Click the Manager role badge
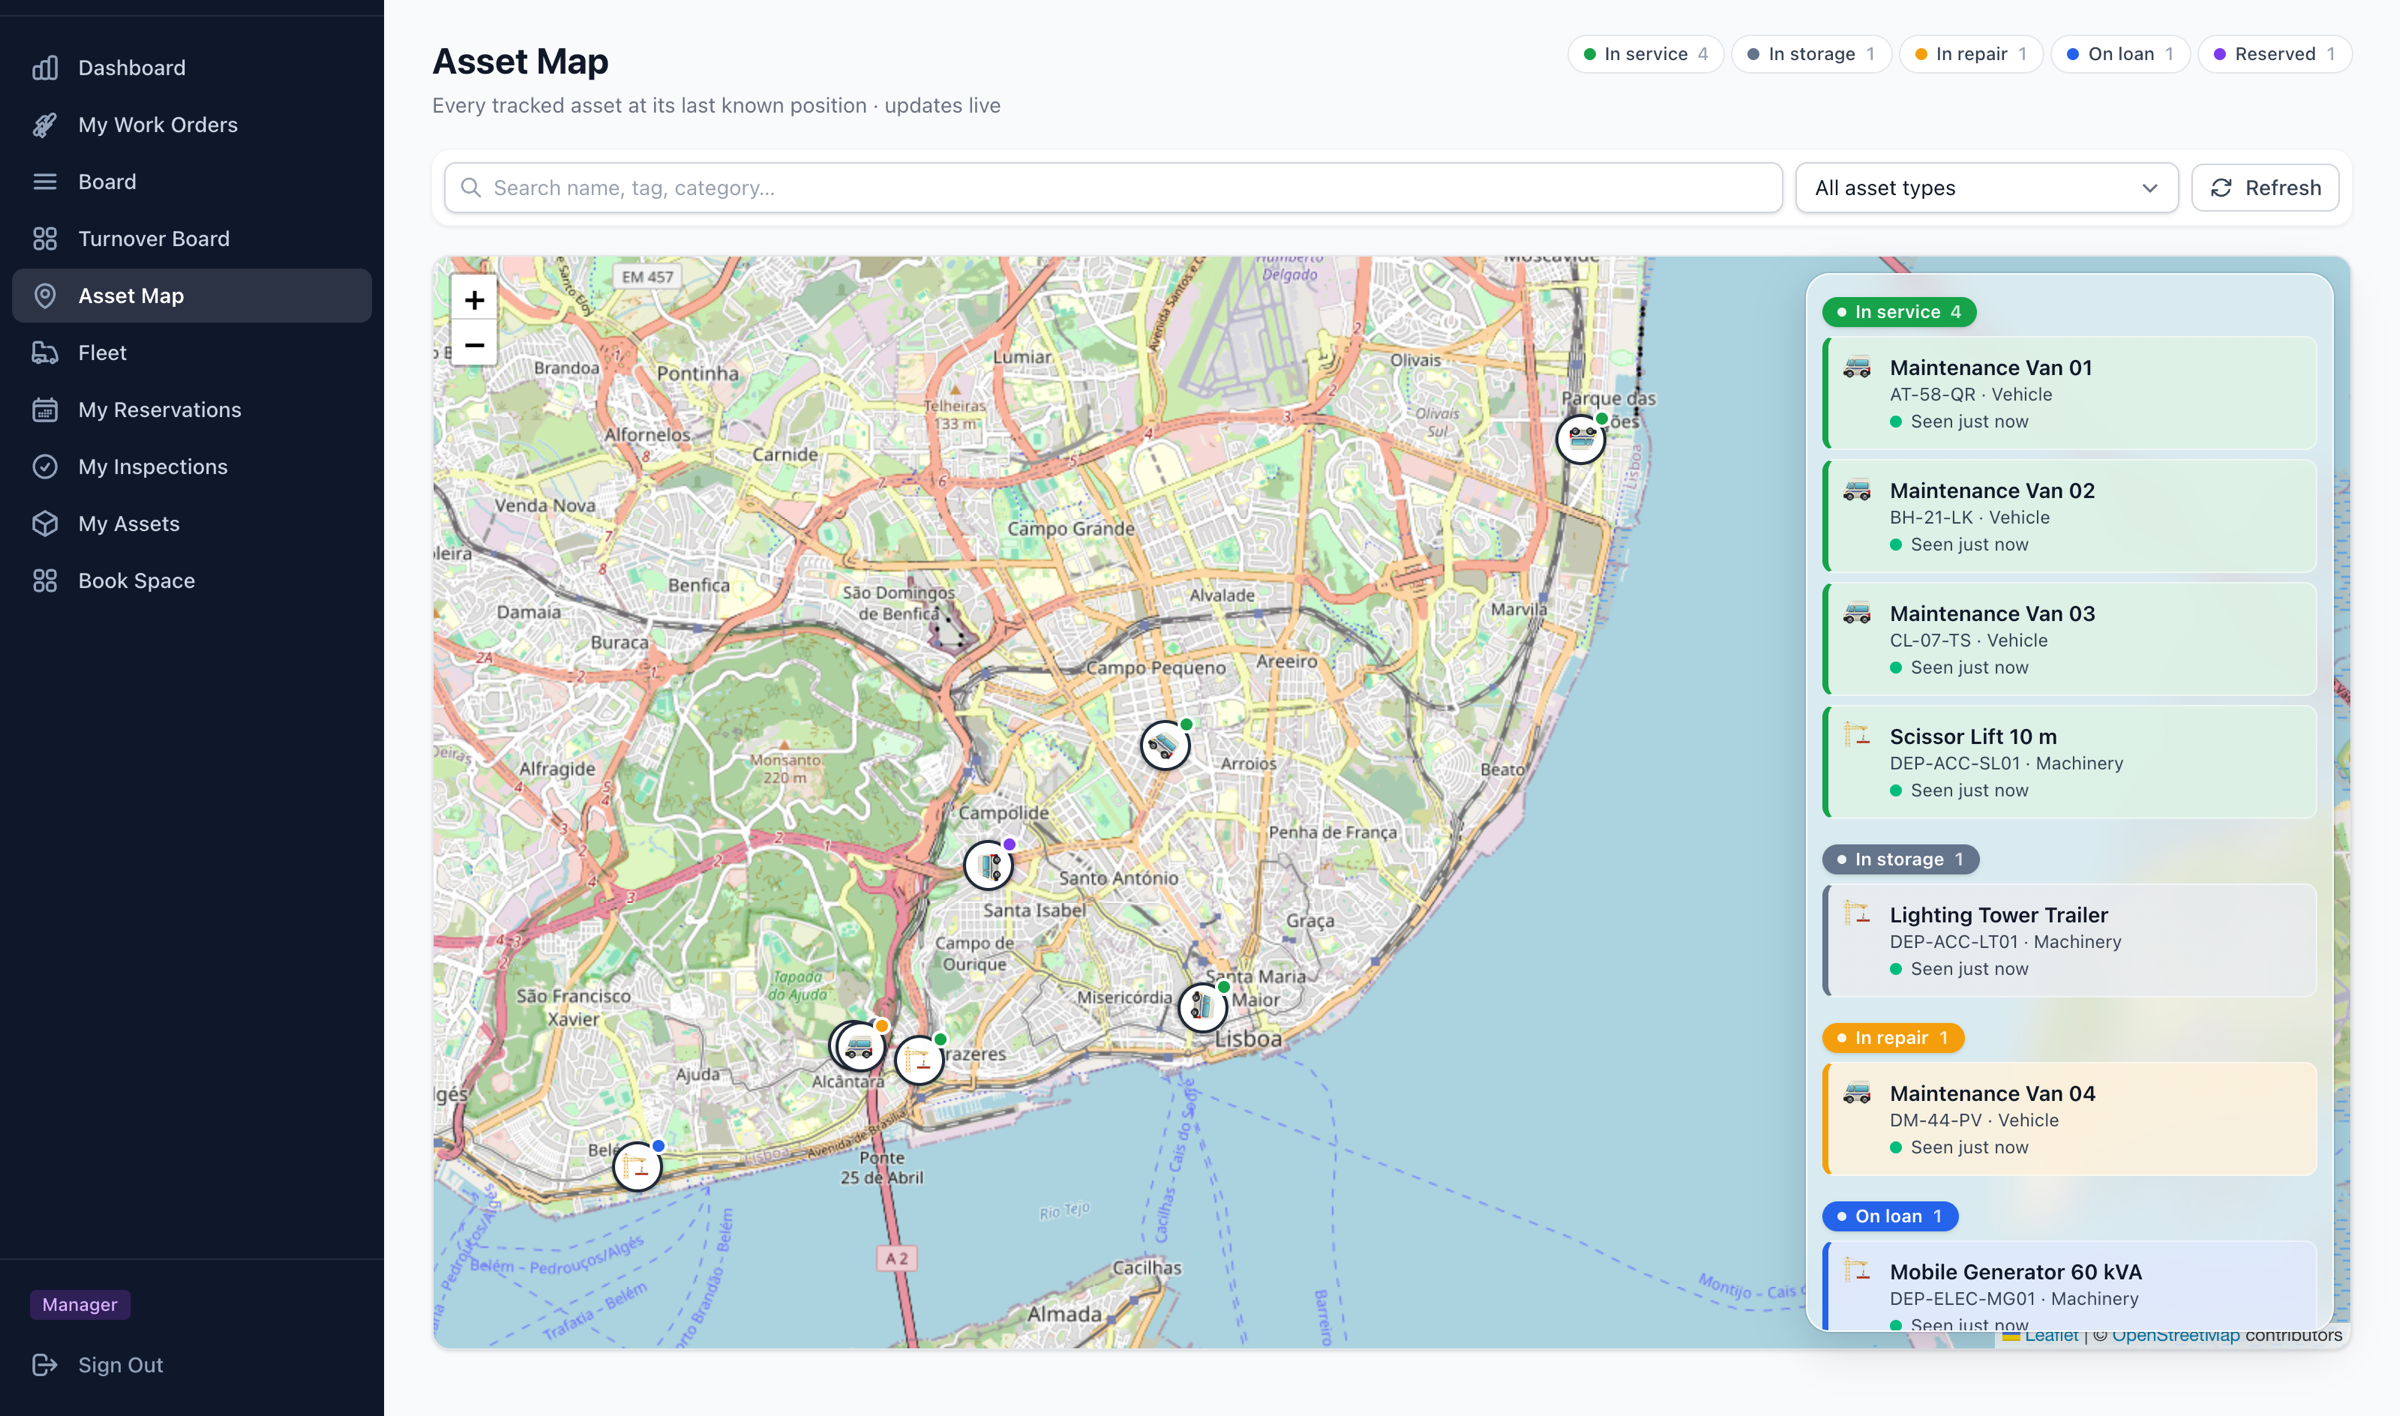Viewport: 2400px width, 1416px height. pyautogui.click(x=80, y=1305)
